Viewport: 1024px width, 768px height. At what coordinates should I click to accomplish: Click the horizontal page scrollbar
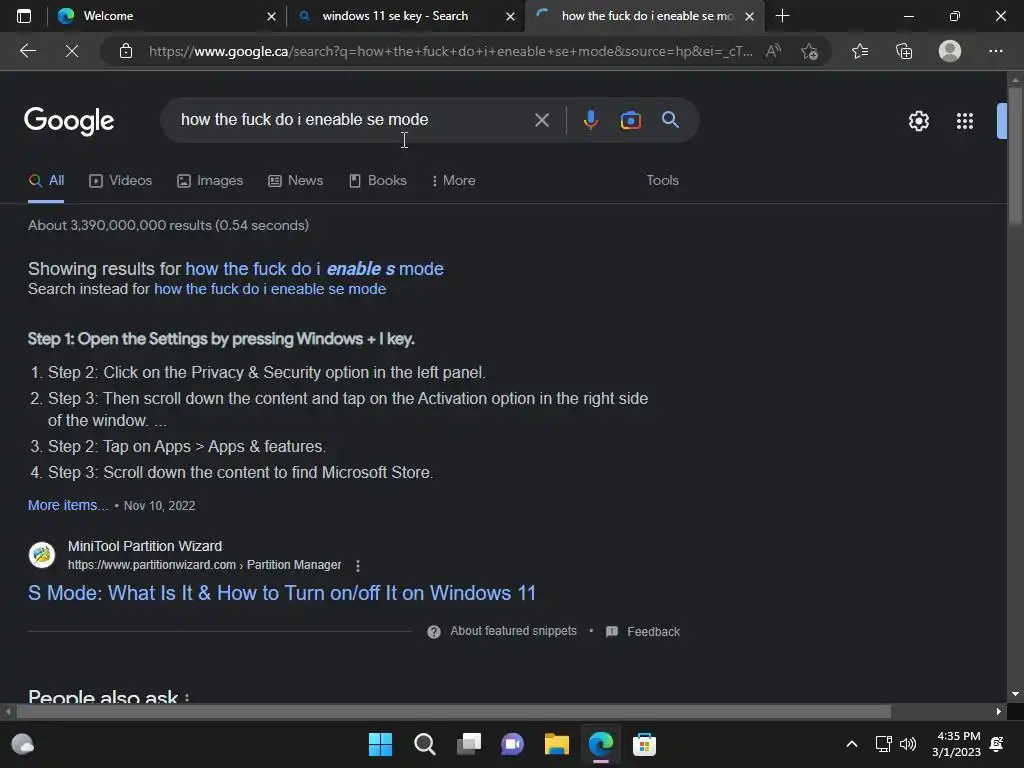pyautogui.click(x=455, y=711)
